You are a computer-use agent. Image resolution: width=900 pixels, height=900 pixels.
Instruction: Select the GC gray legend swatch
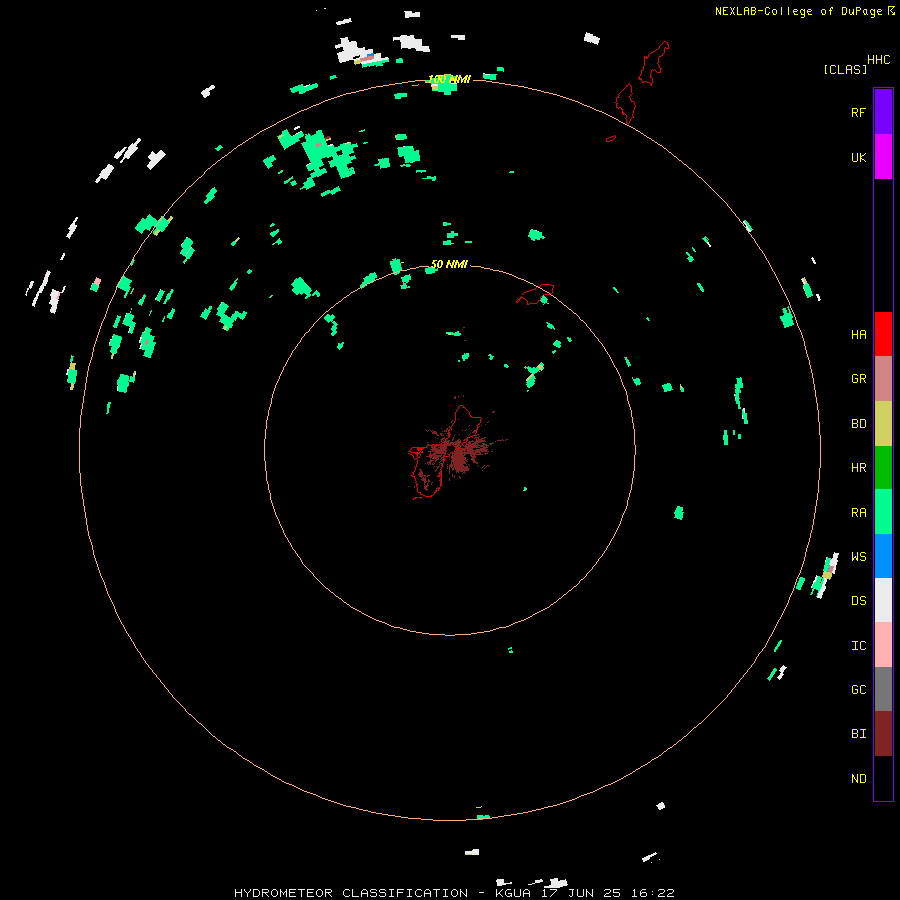click(883, 689)
